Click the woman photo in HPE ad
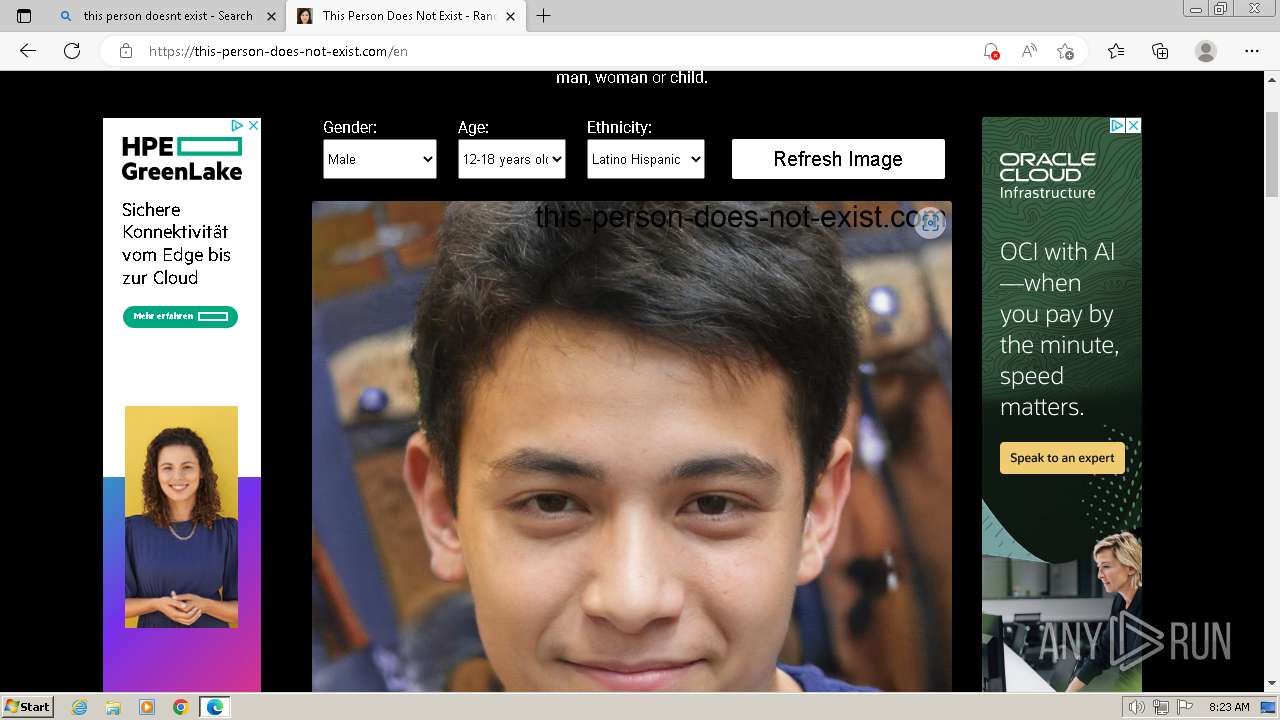1280x720 pixels. [181, 517]
